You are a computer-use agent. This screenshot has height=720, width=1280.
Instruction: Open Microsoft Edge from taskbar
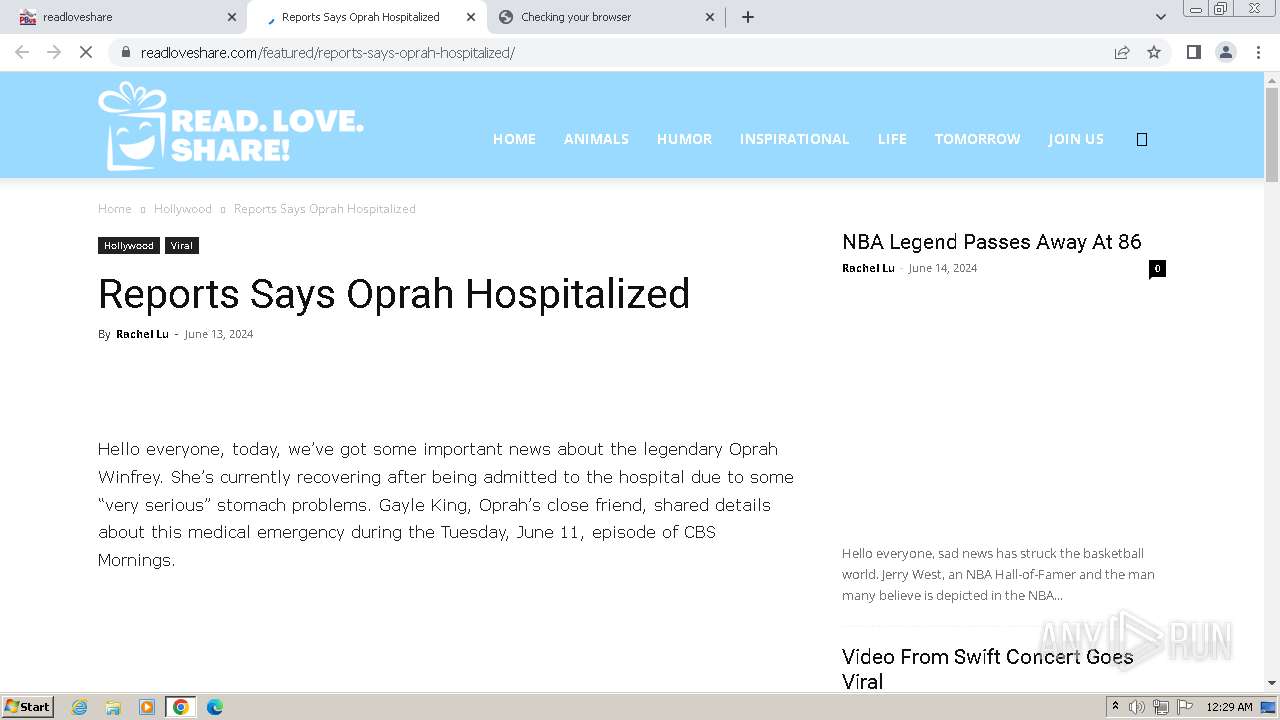click(x=214, y=707)
